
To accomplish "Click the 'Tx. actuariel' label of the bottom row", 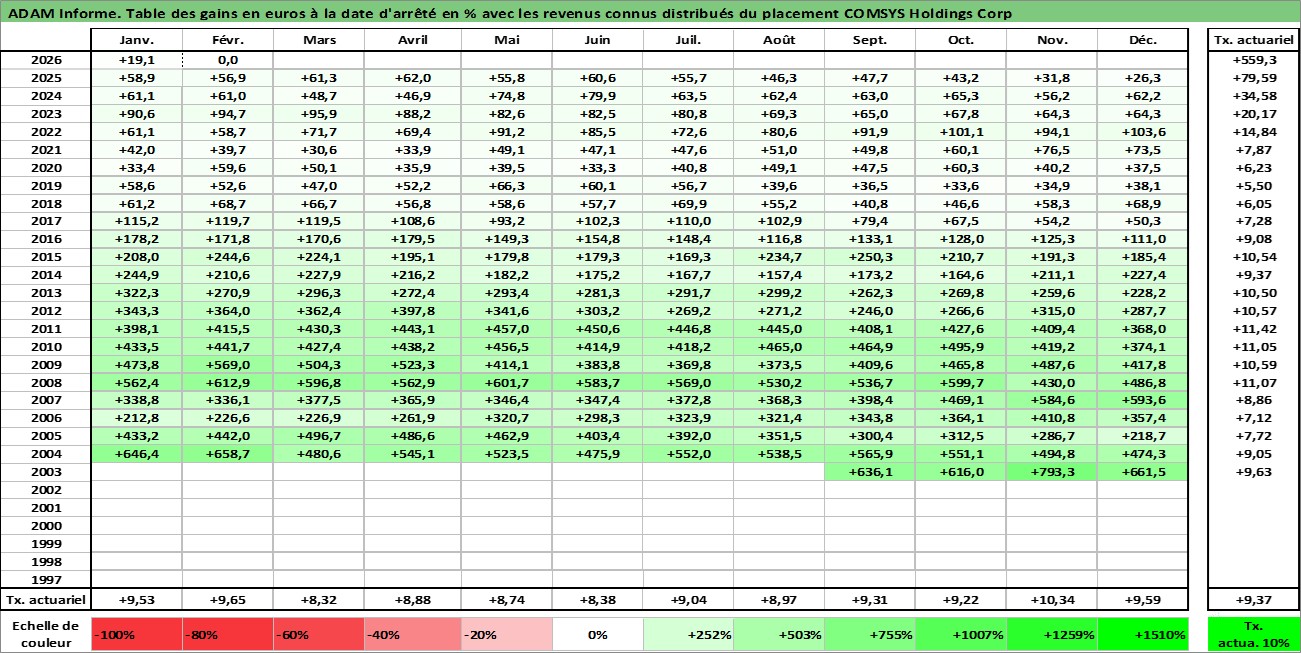I will (x=46, y=600).
